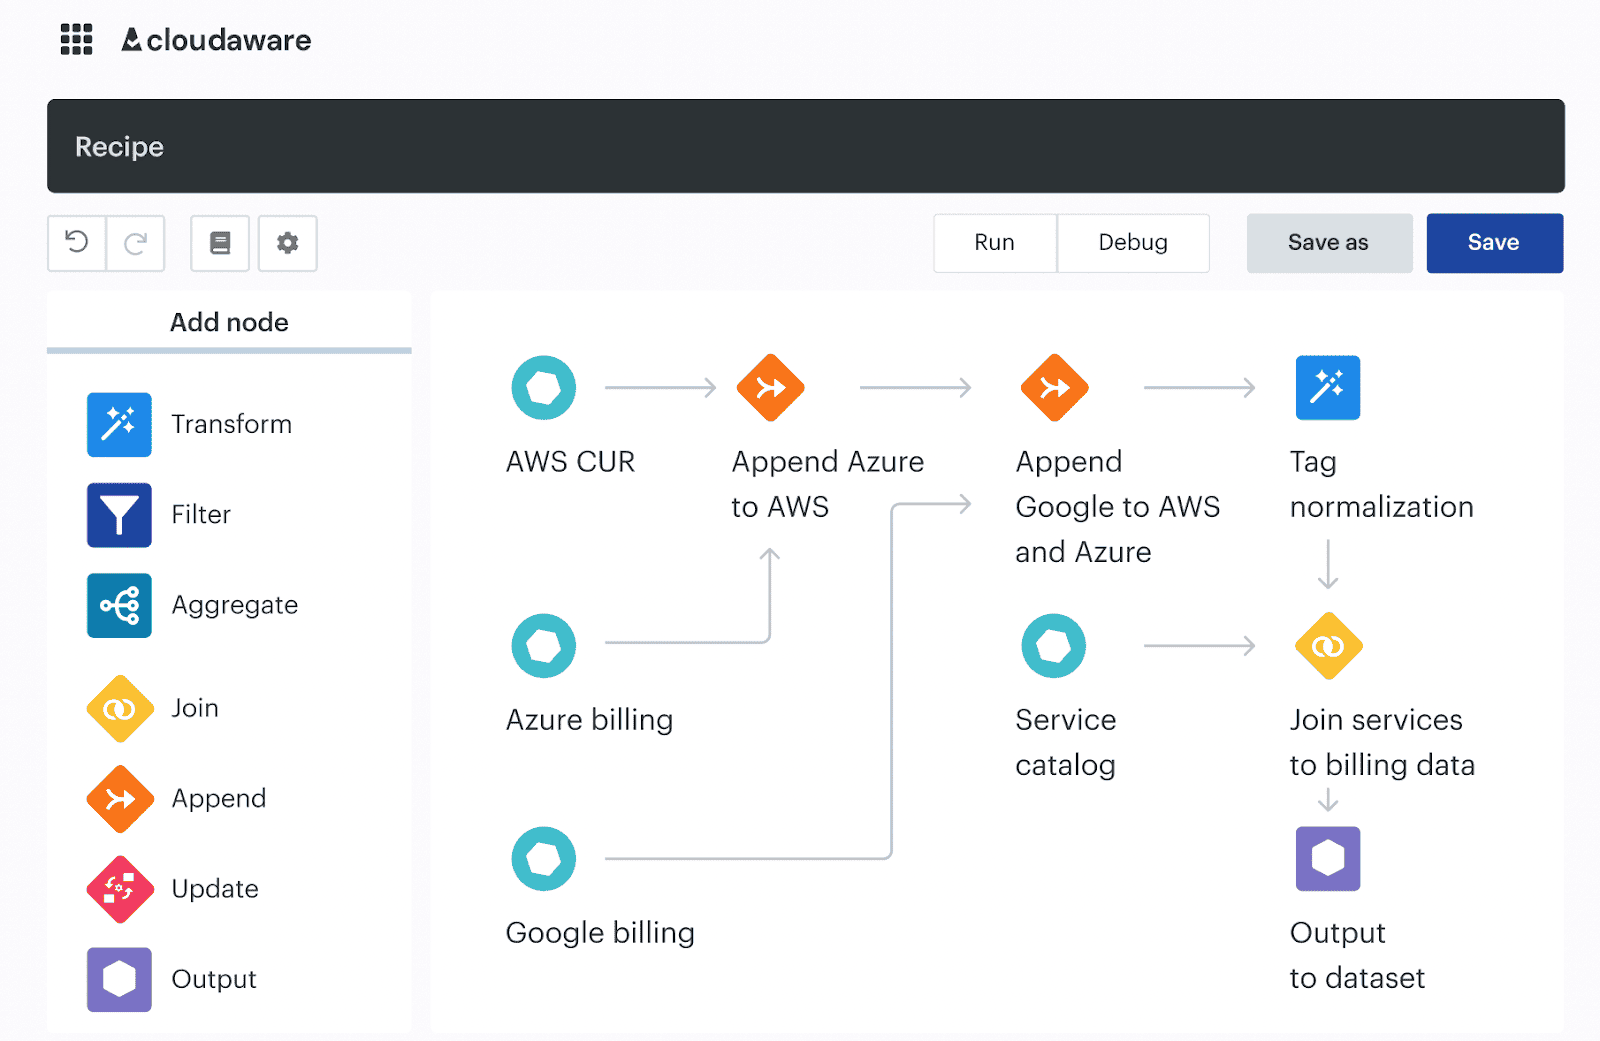Click the Google billing label
This screenshot has width=1600, height=1041.
click(600, 933)
